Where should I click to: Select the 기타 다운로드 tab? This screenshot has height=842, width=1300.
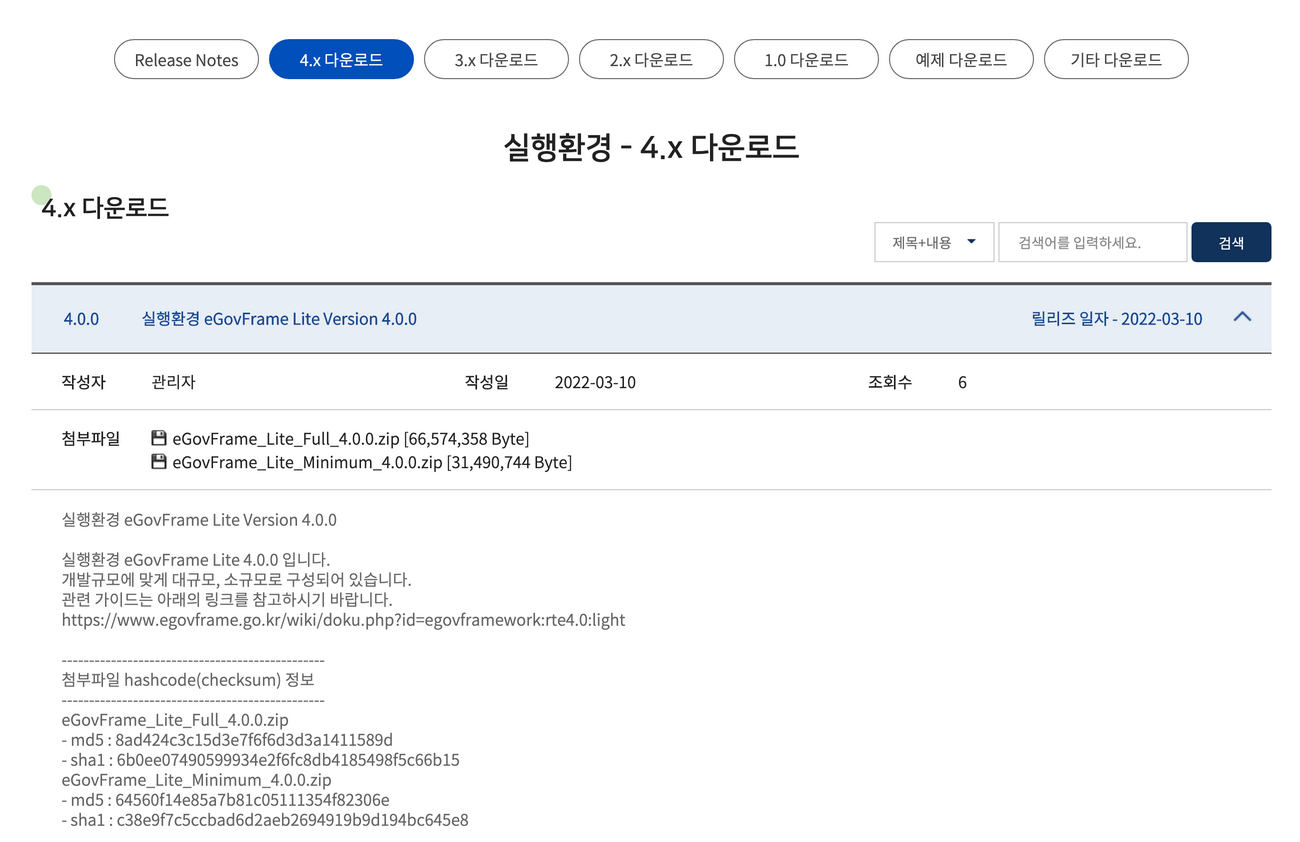(1116, 60)
